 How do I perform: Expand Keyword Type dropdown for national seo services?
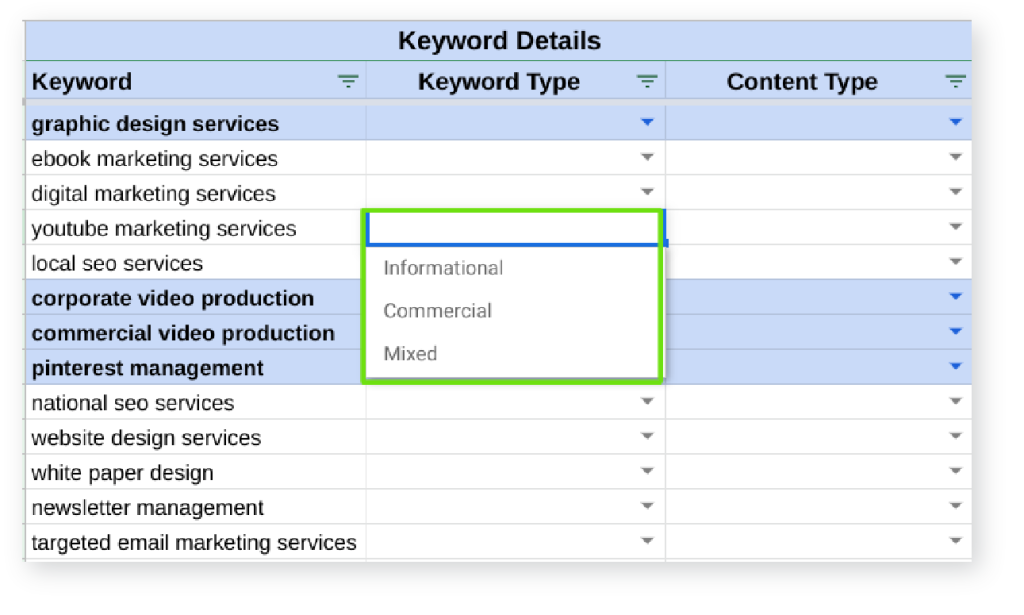click(647, 402)
